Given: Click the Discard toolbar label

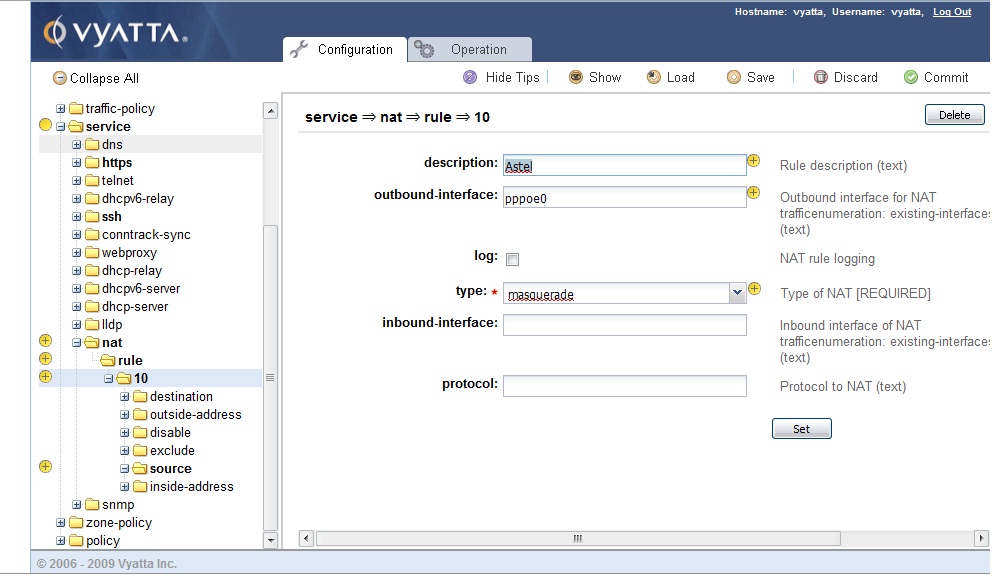Looking at the screenshot, I should [855, 77].
